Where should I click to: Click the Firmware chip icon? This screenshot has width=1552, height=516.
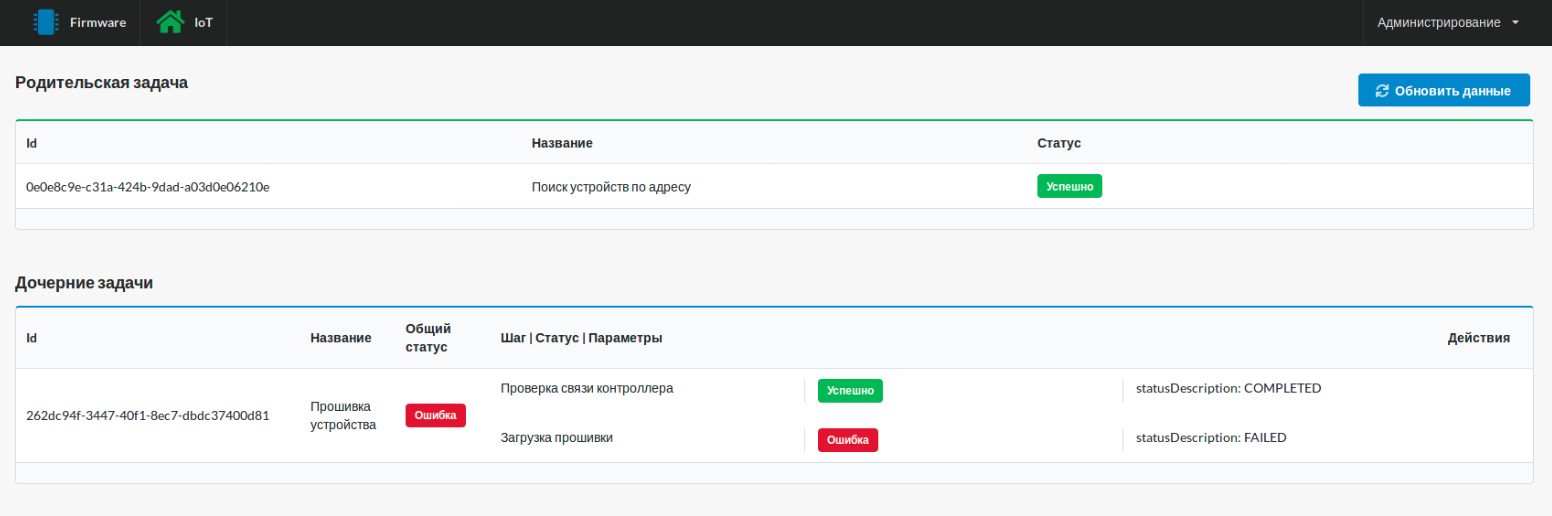[x=44, y=22]
